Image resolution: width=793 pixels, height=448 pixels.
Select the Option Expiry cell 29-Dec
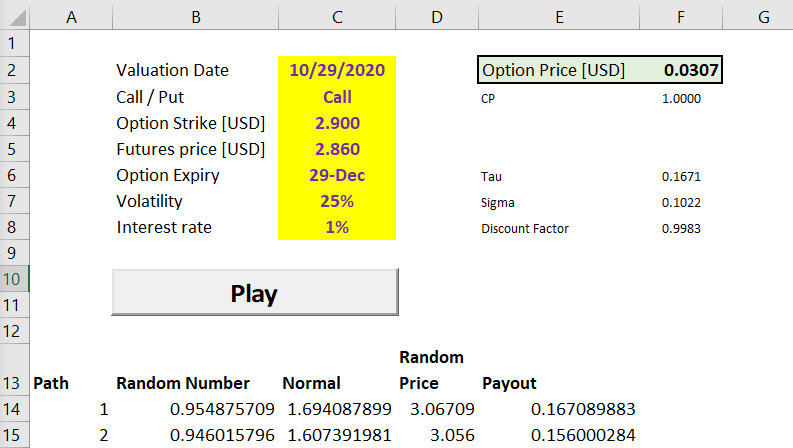[337, 175]
